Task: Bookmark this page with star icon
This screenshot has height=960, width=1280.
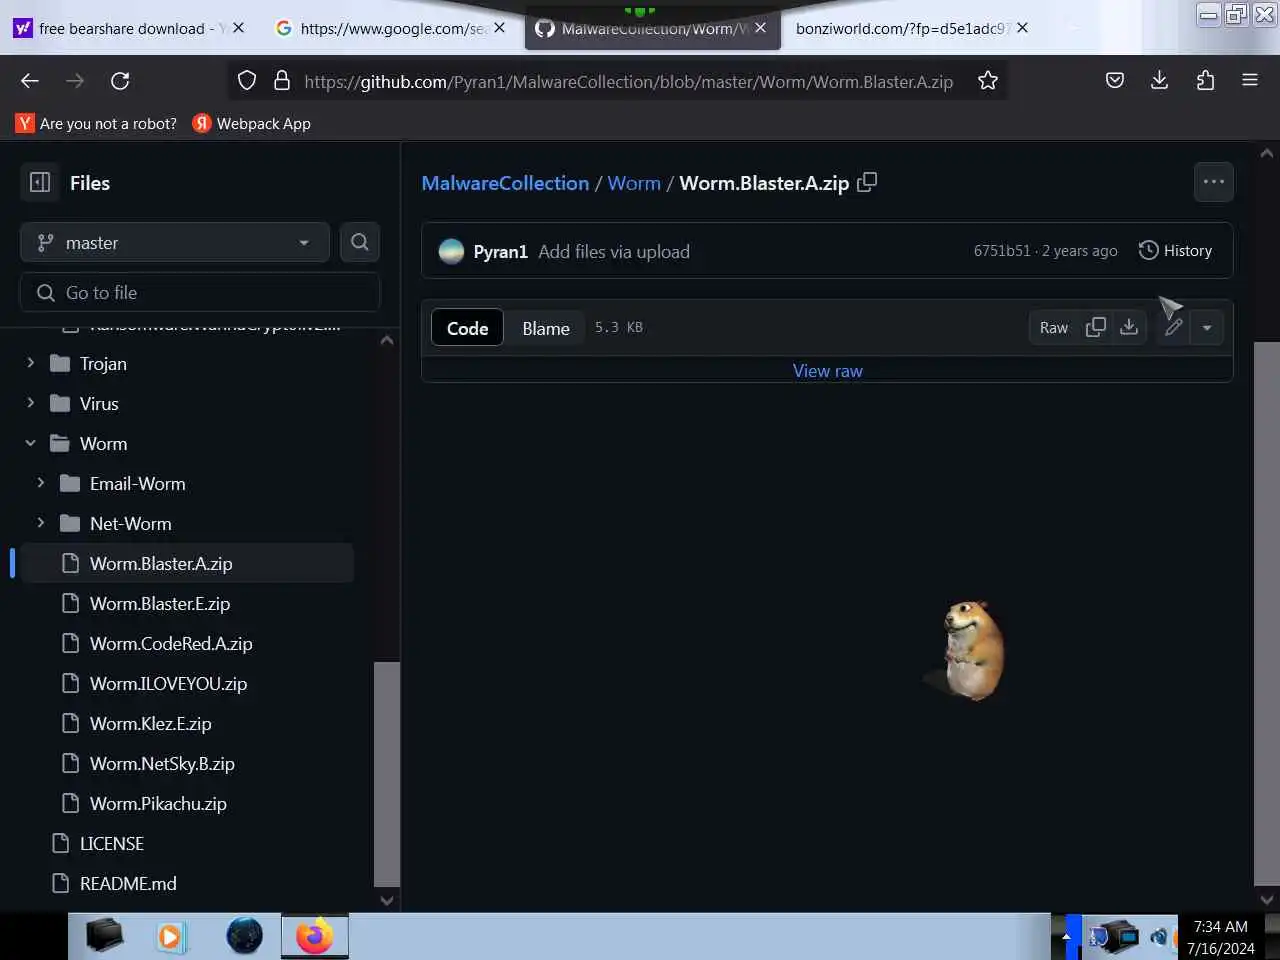Action: (x=988, y=81)
